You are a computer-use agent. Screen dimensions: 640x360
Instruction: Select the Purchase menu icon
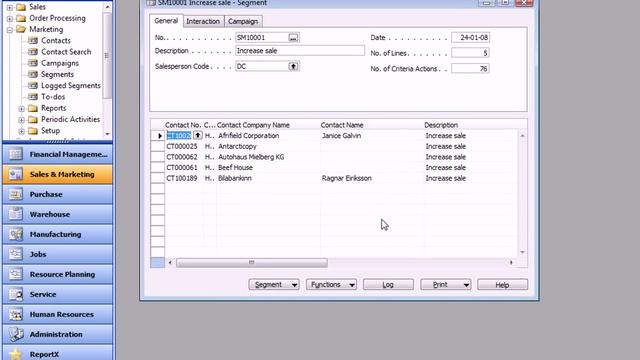pyautogui.click(x=16, y=194)
